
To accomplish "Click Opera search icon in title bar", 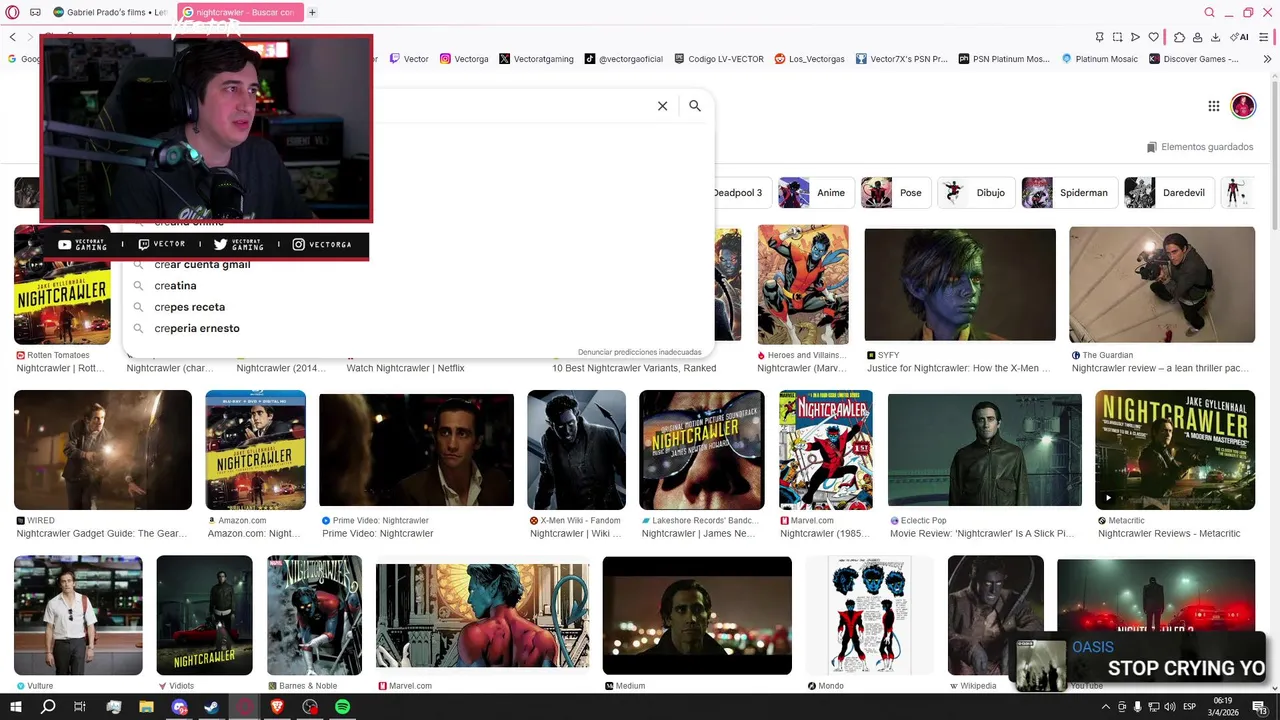I will click(x=1209, y=12).
